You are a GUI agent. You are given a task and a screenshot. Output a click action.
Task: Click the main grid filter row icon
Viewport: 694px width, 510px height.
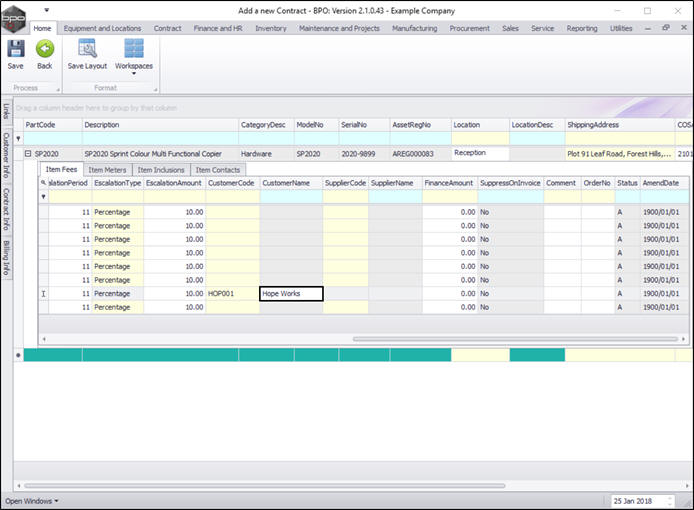click(18, 139)
